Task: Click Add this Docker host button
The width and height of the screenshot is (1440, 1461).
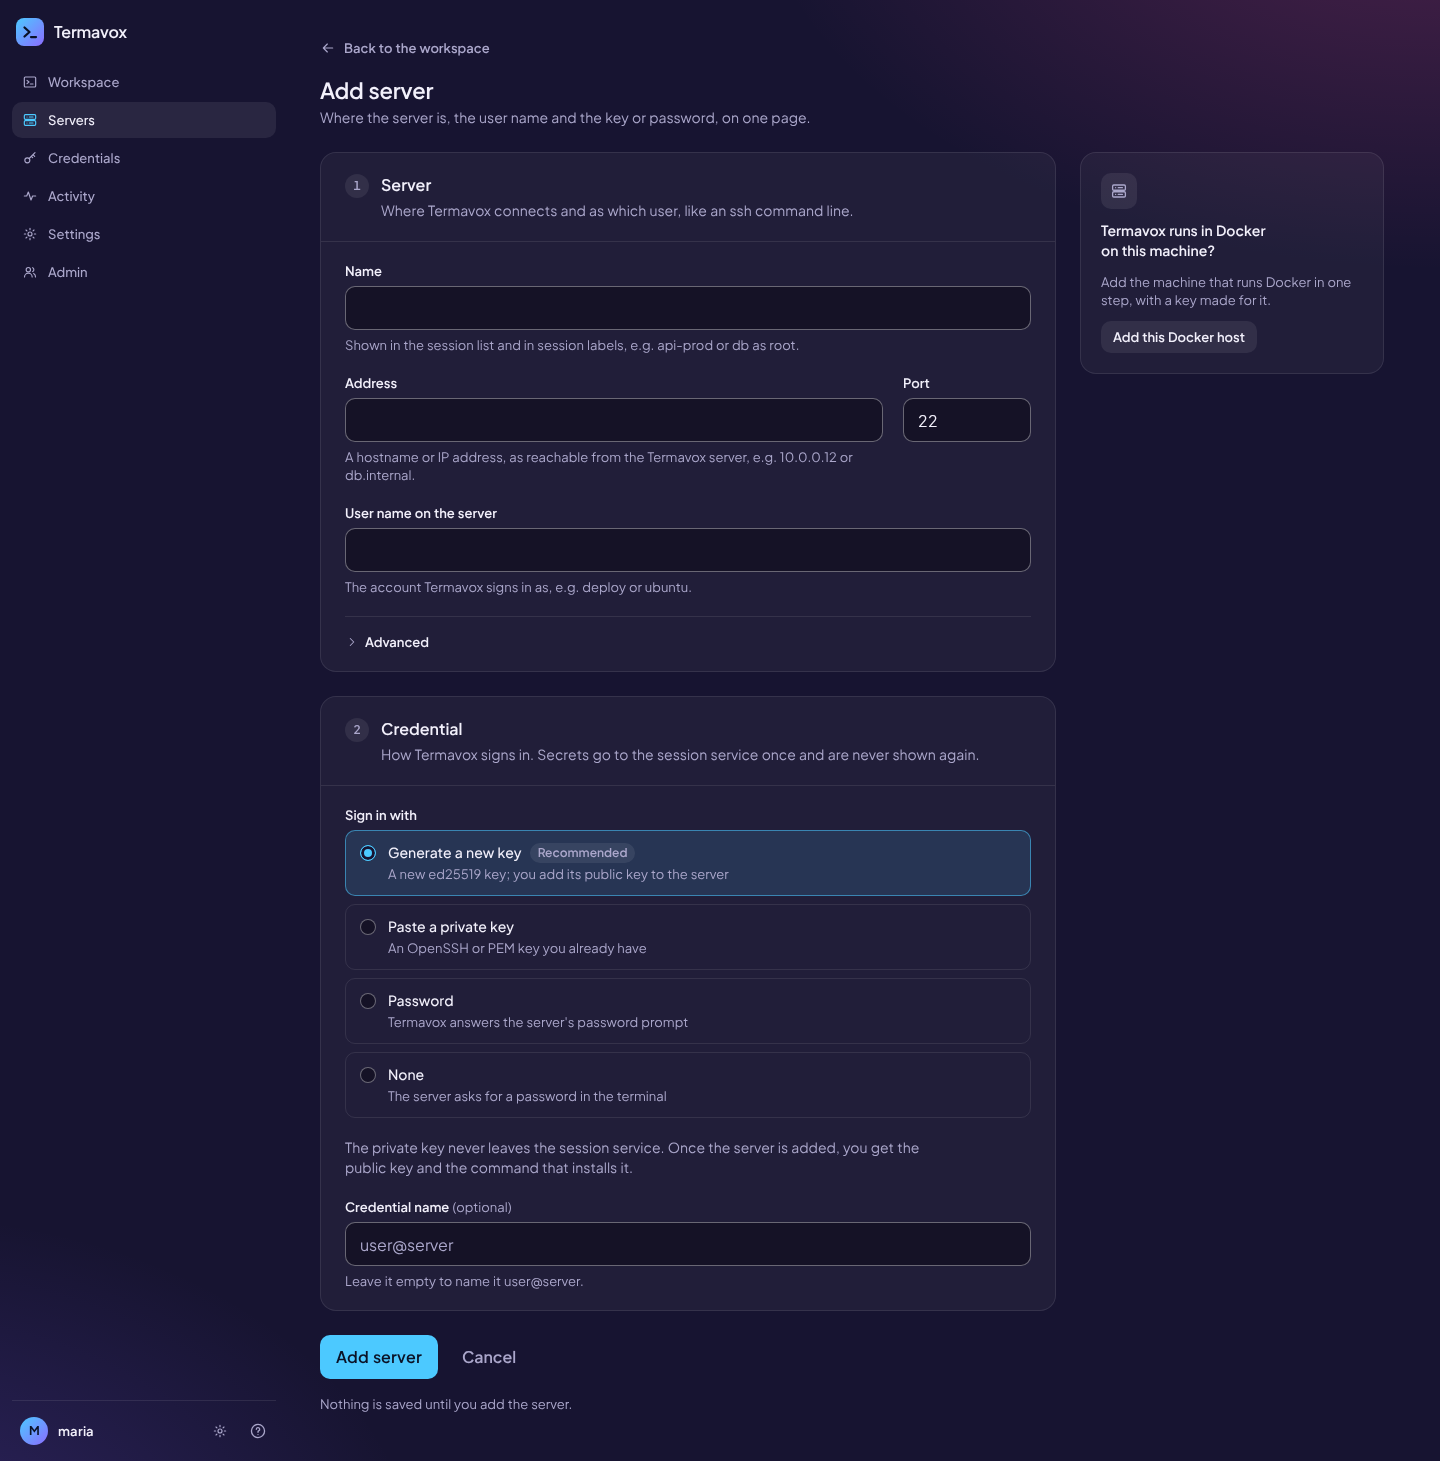Action: (x=1179, y=337)
